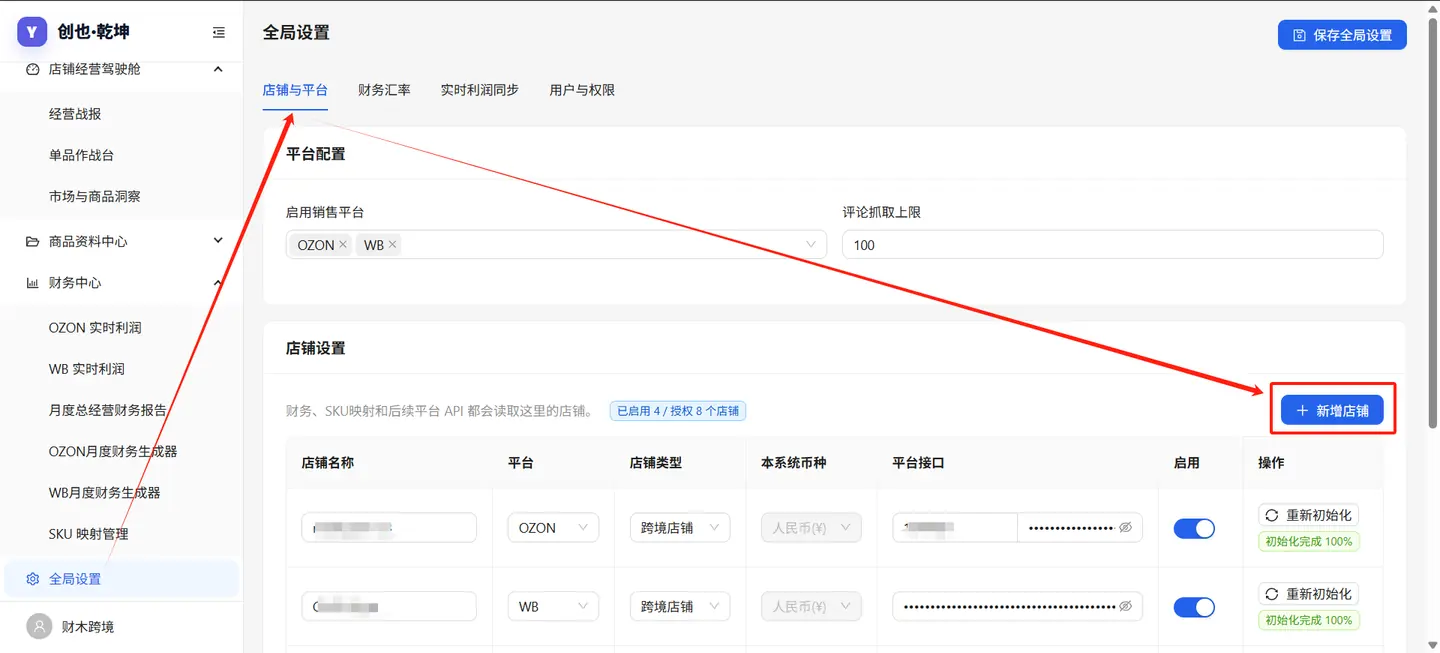Screen dimensions: 1440x653
Task: Expand the 商品资料中心 menu group
Action: click(x=218, y=241)
